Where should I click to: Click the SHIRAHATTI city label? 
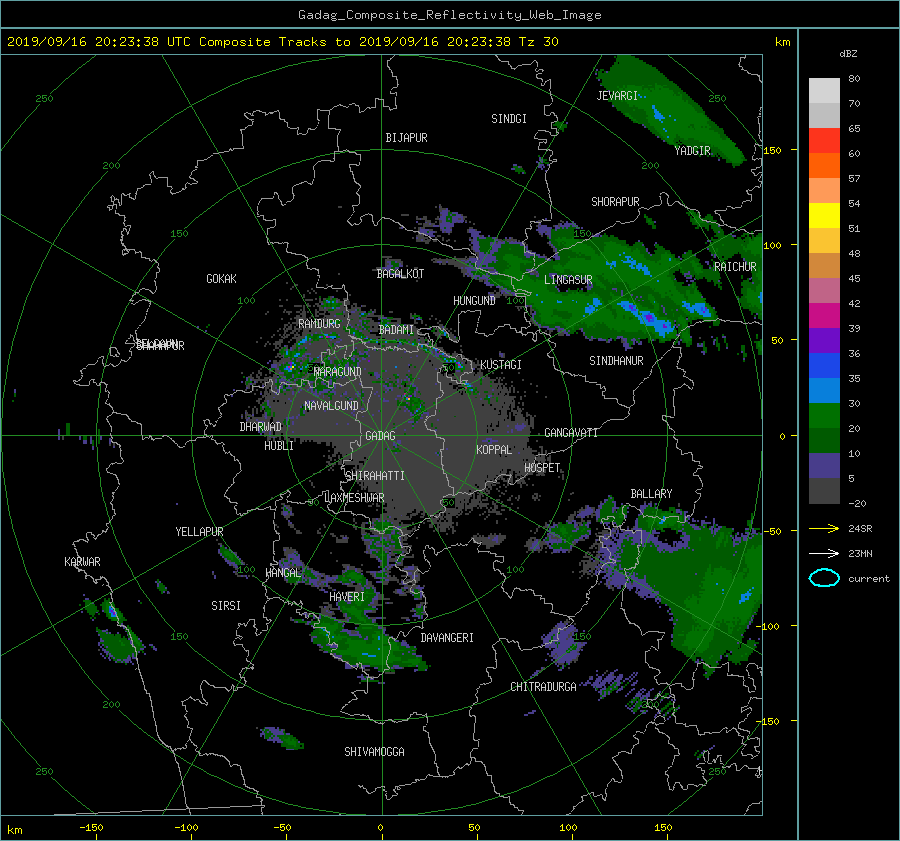pyautogui.click(x=375, y=476)
